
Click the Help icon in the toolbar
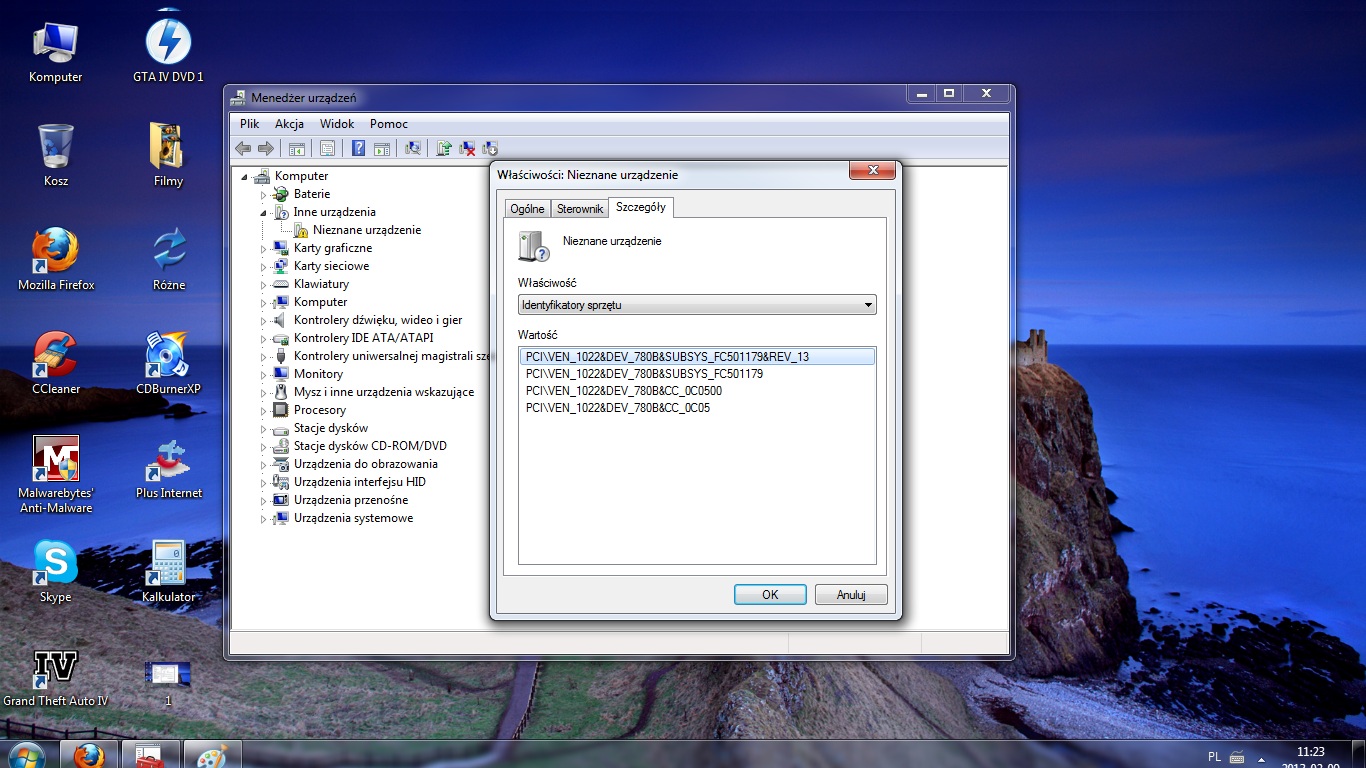coord(358,149)
